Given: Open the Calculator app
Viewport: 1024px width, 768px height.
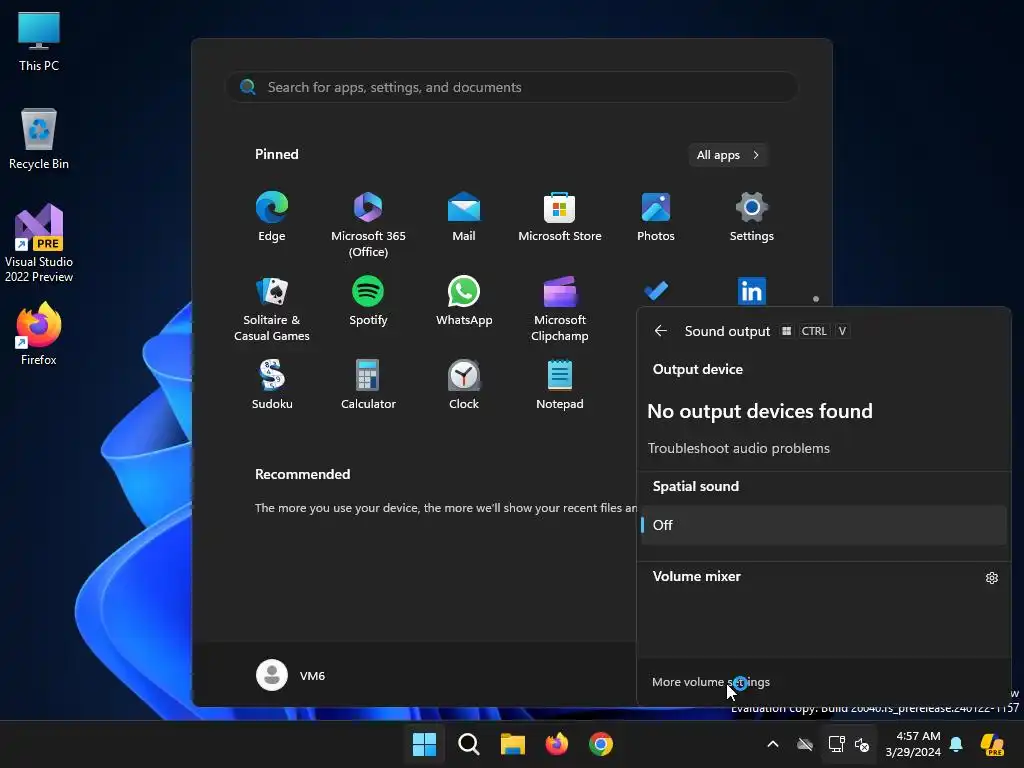Looking at the screenshot, I should point(368,385).
